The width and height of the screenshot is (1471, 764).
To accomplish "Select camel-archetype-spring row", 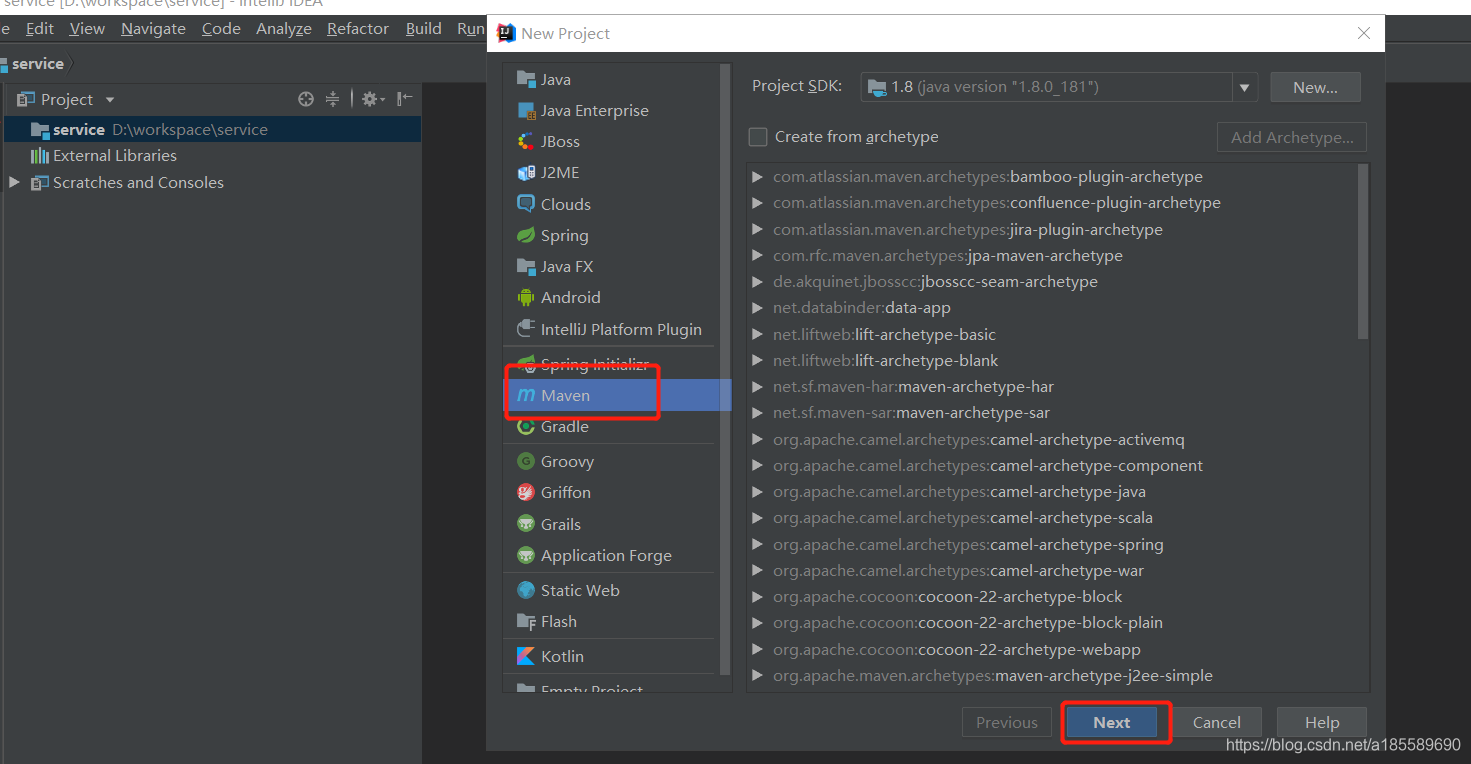I will click(x=1052, y=544).
